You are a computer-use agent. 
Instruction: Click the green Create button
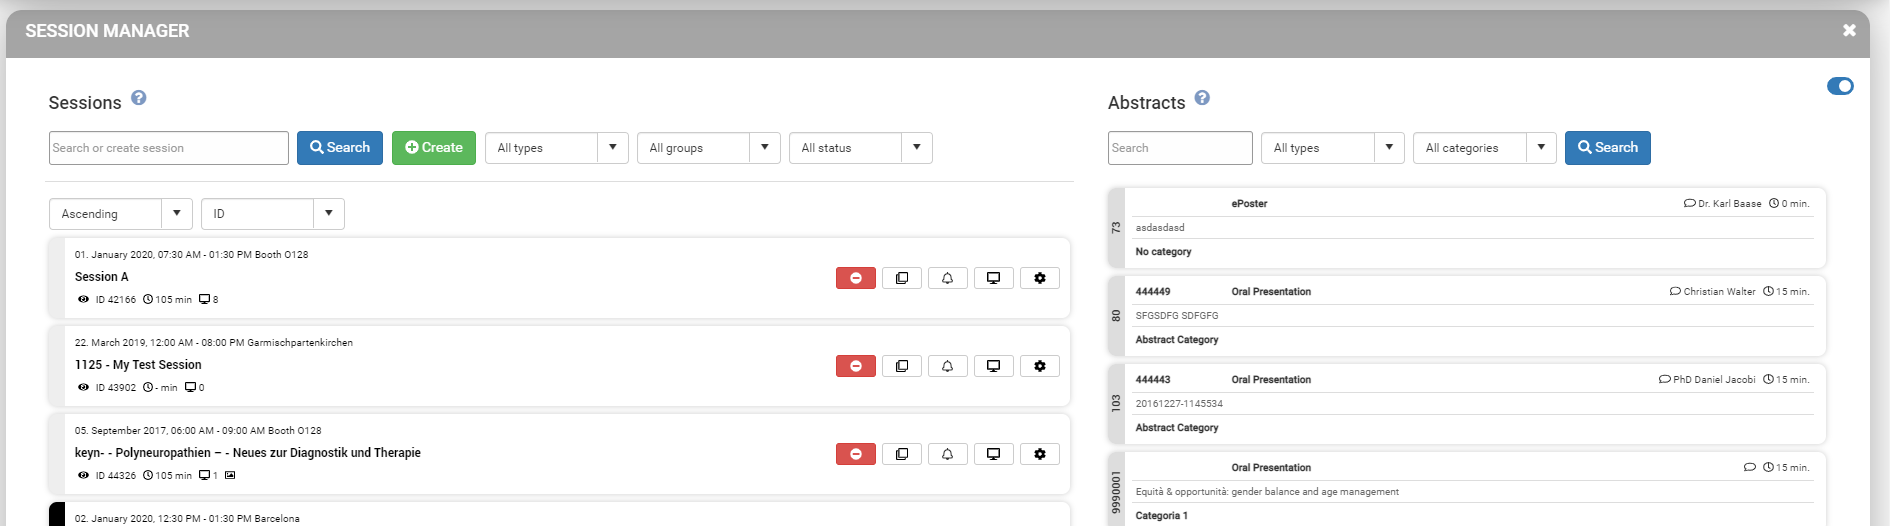(434, 148)
